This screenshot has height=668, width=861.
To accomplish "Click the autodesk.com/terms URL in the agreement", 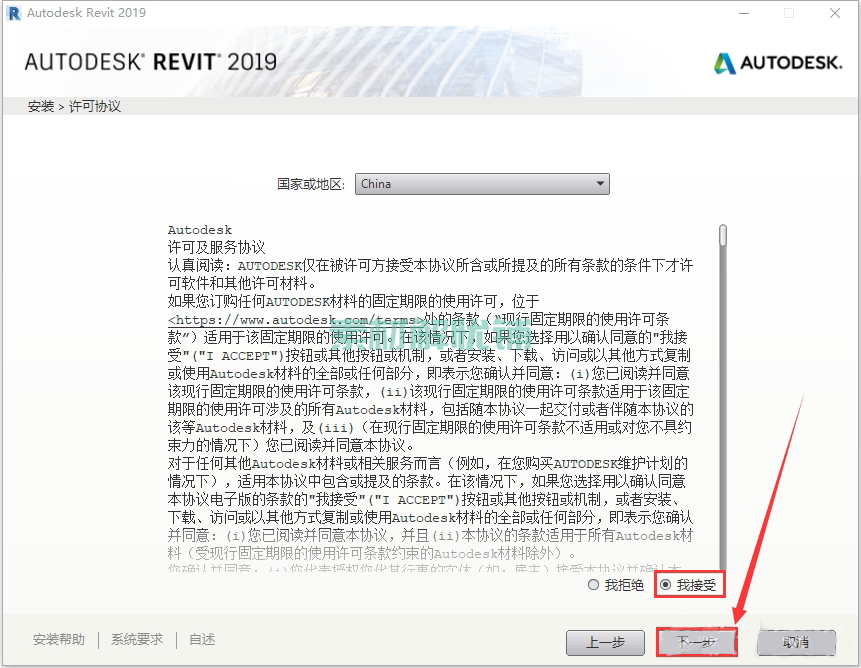I will [x=296, y=319].
